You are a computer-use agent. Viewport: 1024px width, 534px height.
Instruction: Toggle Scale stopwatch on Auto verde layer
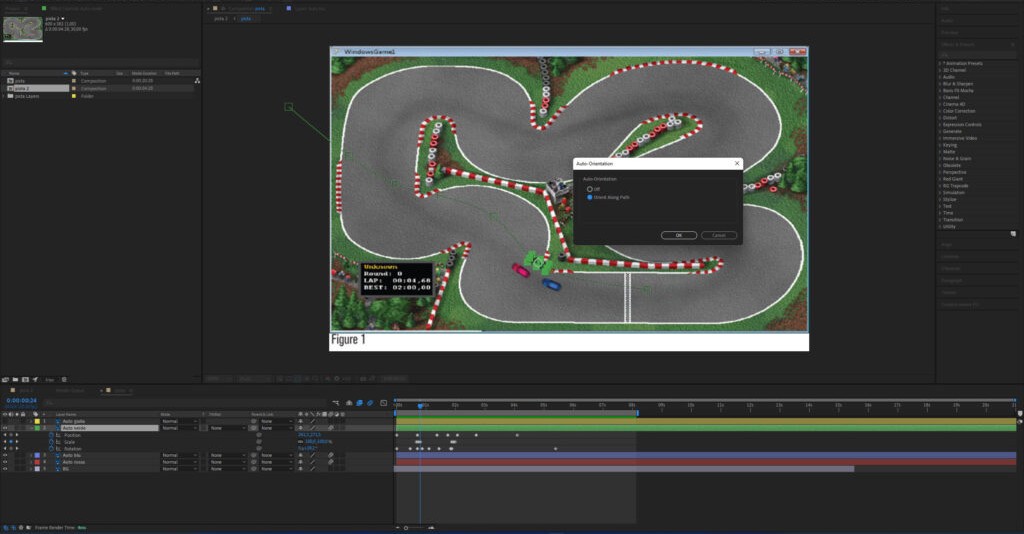pyautogui.click(x=52, y=442)
